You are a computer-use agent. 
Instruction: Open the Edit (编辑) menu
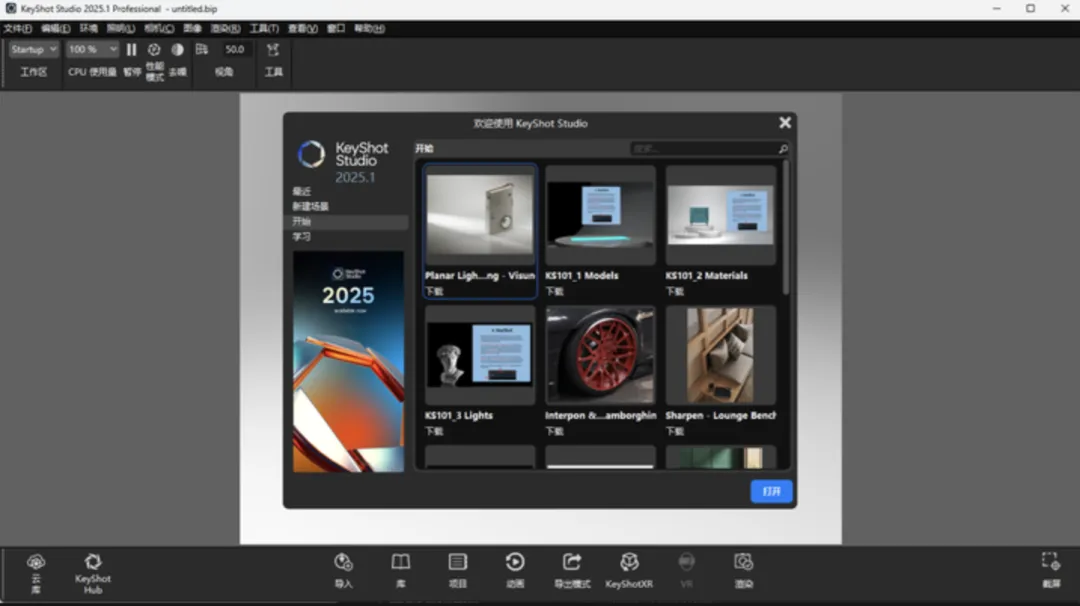(x=55, y=28)
